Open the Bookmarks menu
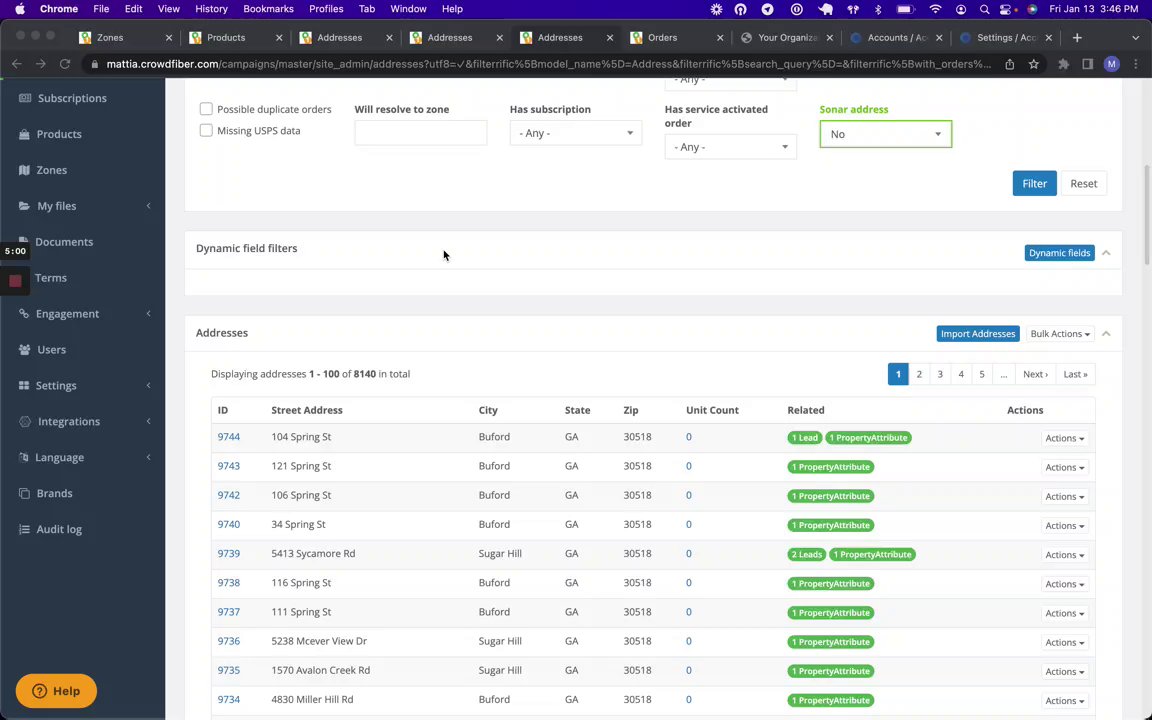The image size is (1152, 720). tap(268, 9)
